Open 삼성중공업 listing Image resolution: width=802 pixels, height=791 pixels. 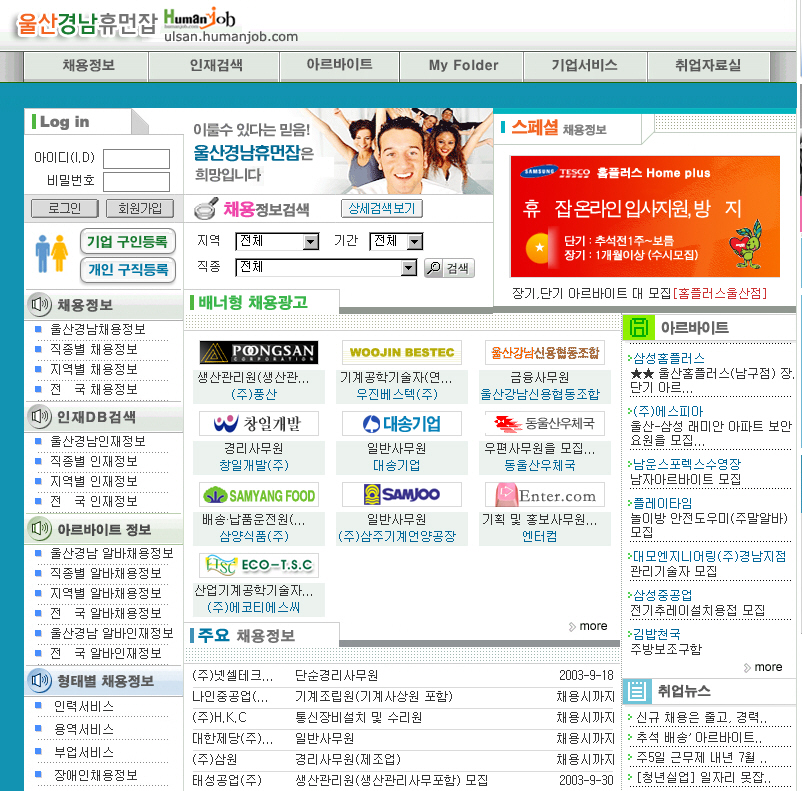(x=662, y=595)
